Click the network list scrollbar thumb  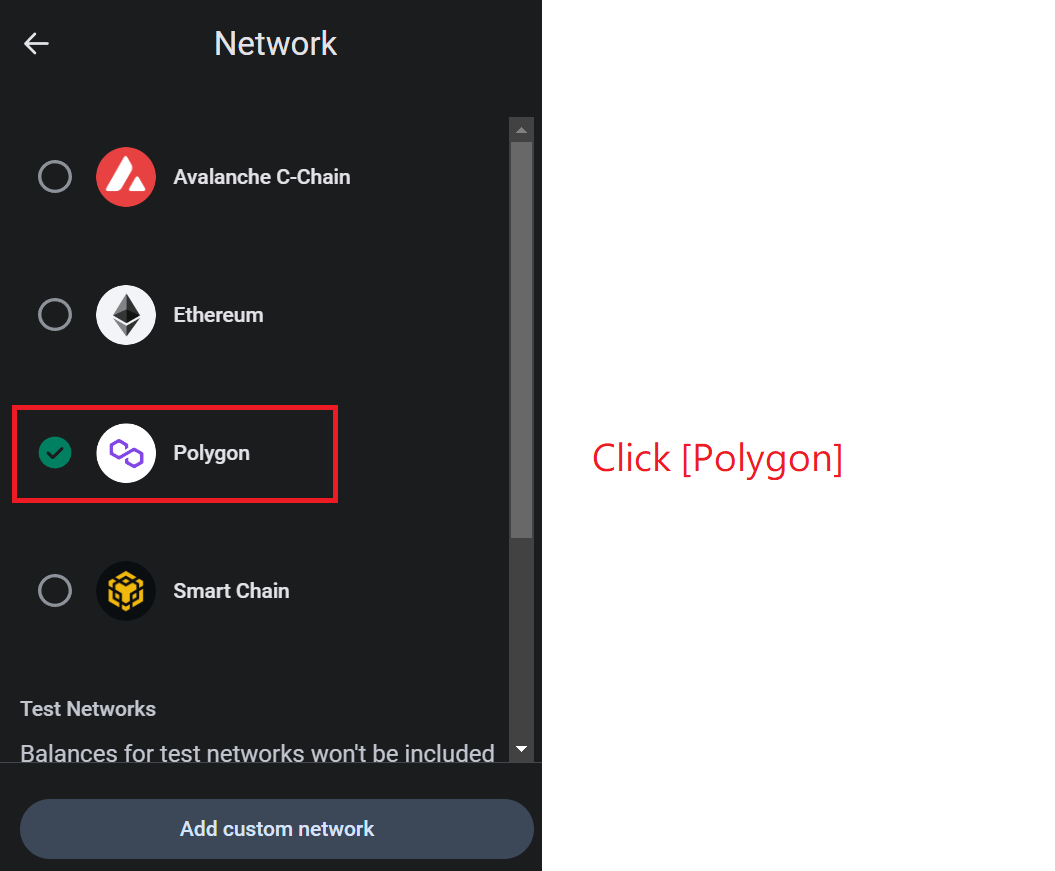[x=521, y=340]
